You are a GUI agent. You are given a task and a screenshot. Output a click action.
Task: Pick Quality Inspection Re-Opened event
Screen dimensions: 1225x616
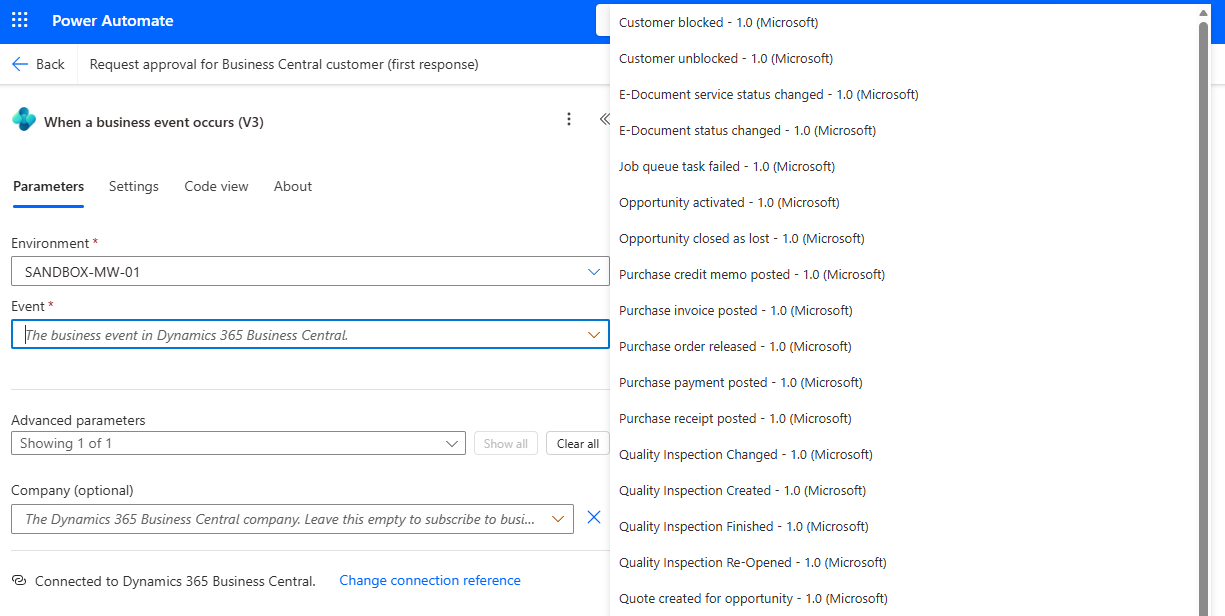tap(752, 562)
